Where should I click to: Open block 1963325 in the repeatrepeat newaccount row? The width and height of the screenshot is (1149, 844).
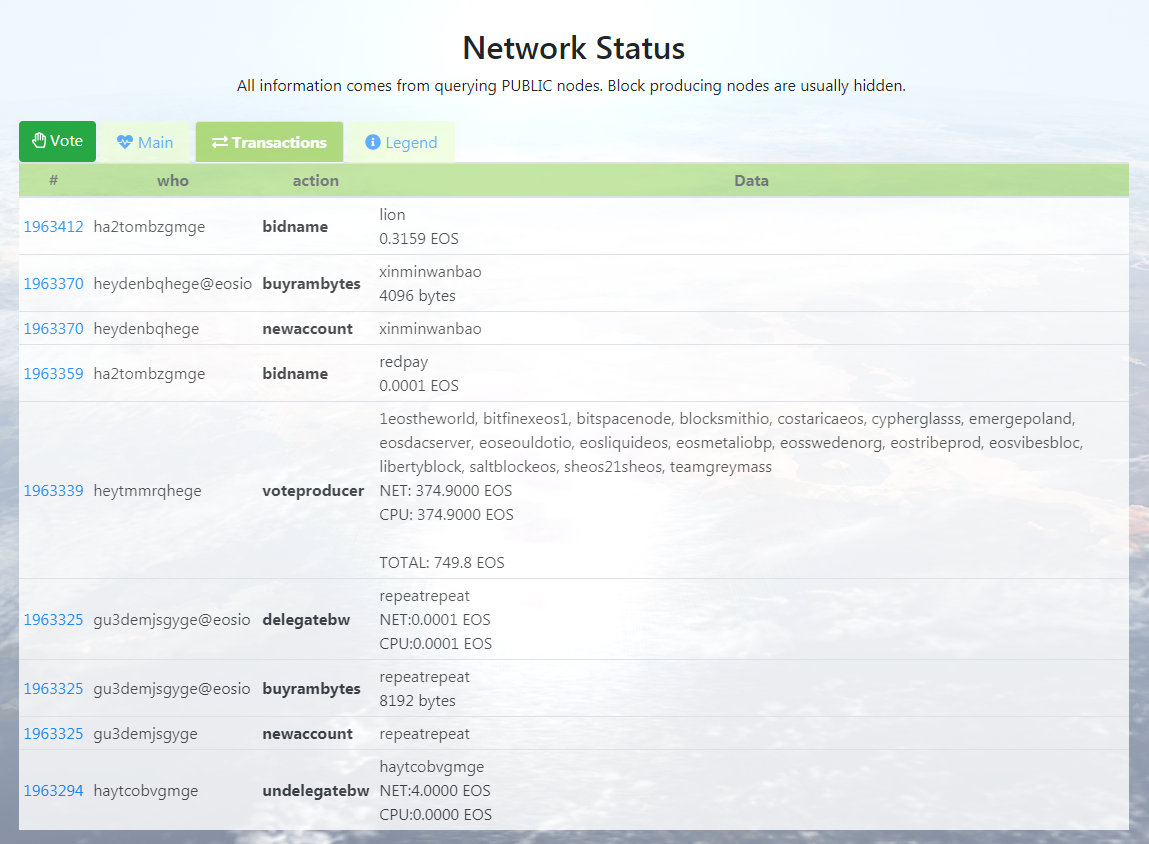[x=54, y=734]
